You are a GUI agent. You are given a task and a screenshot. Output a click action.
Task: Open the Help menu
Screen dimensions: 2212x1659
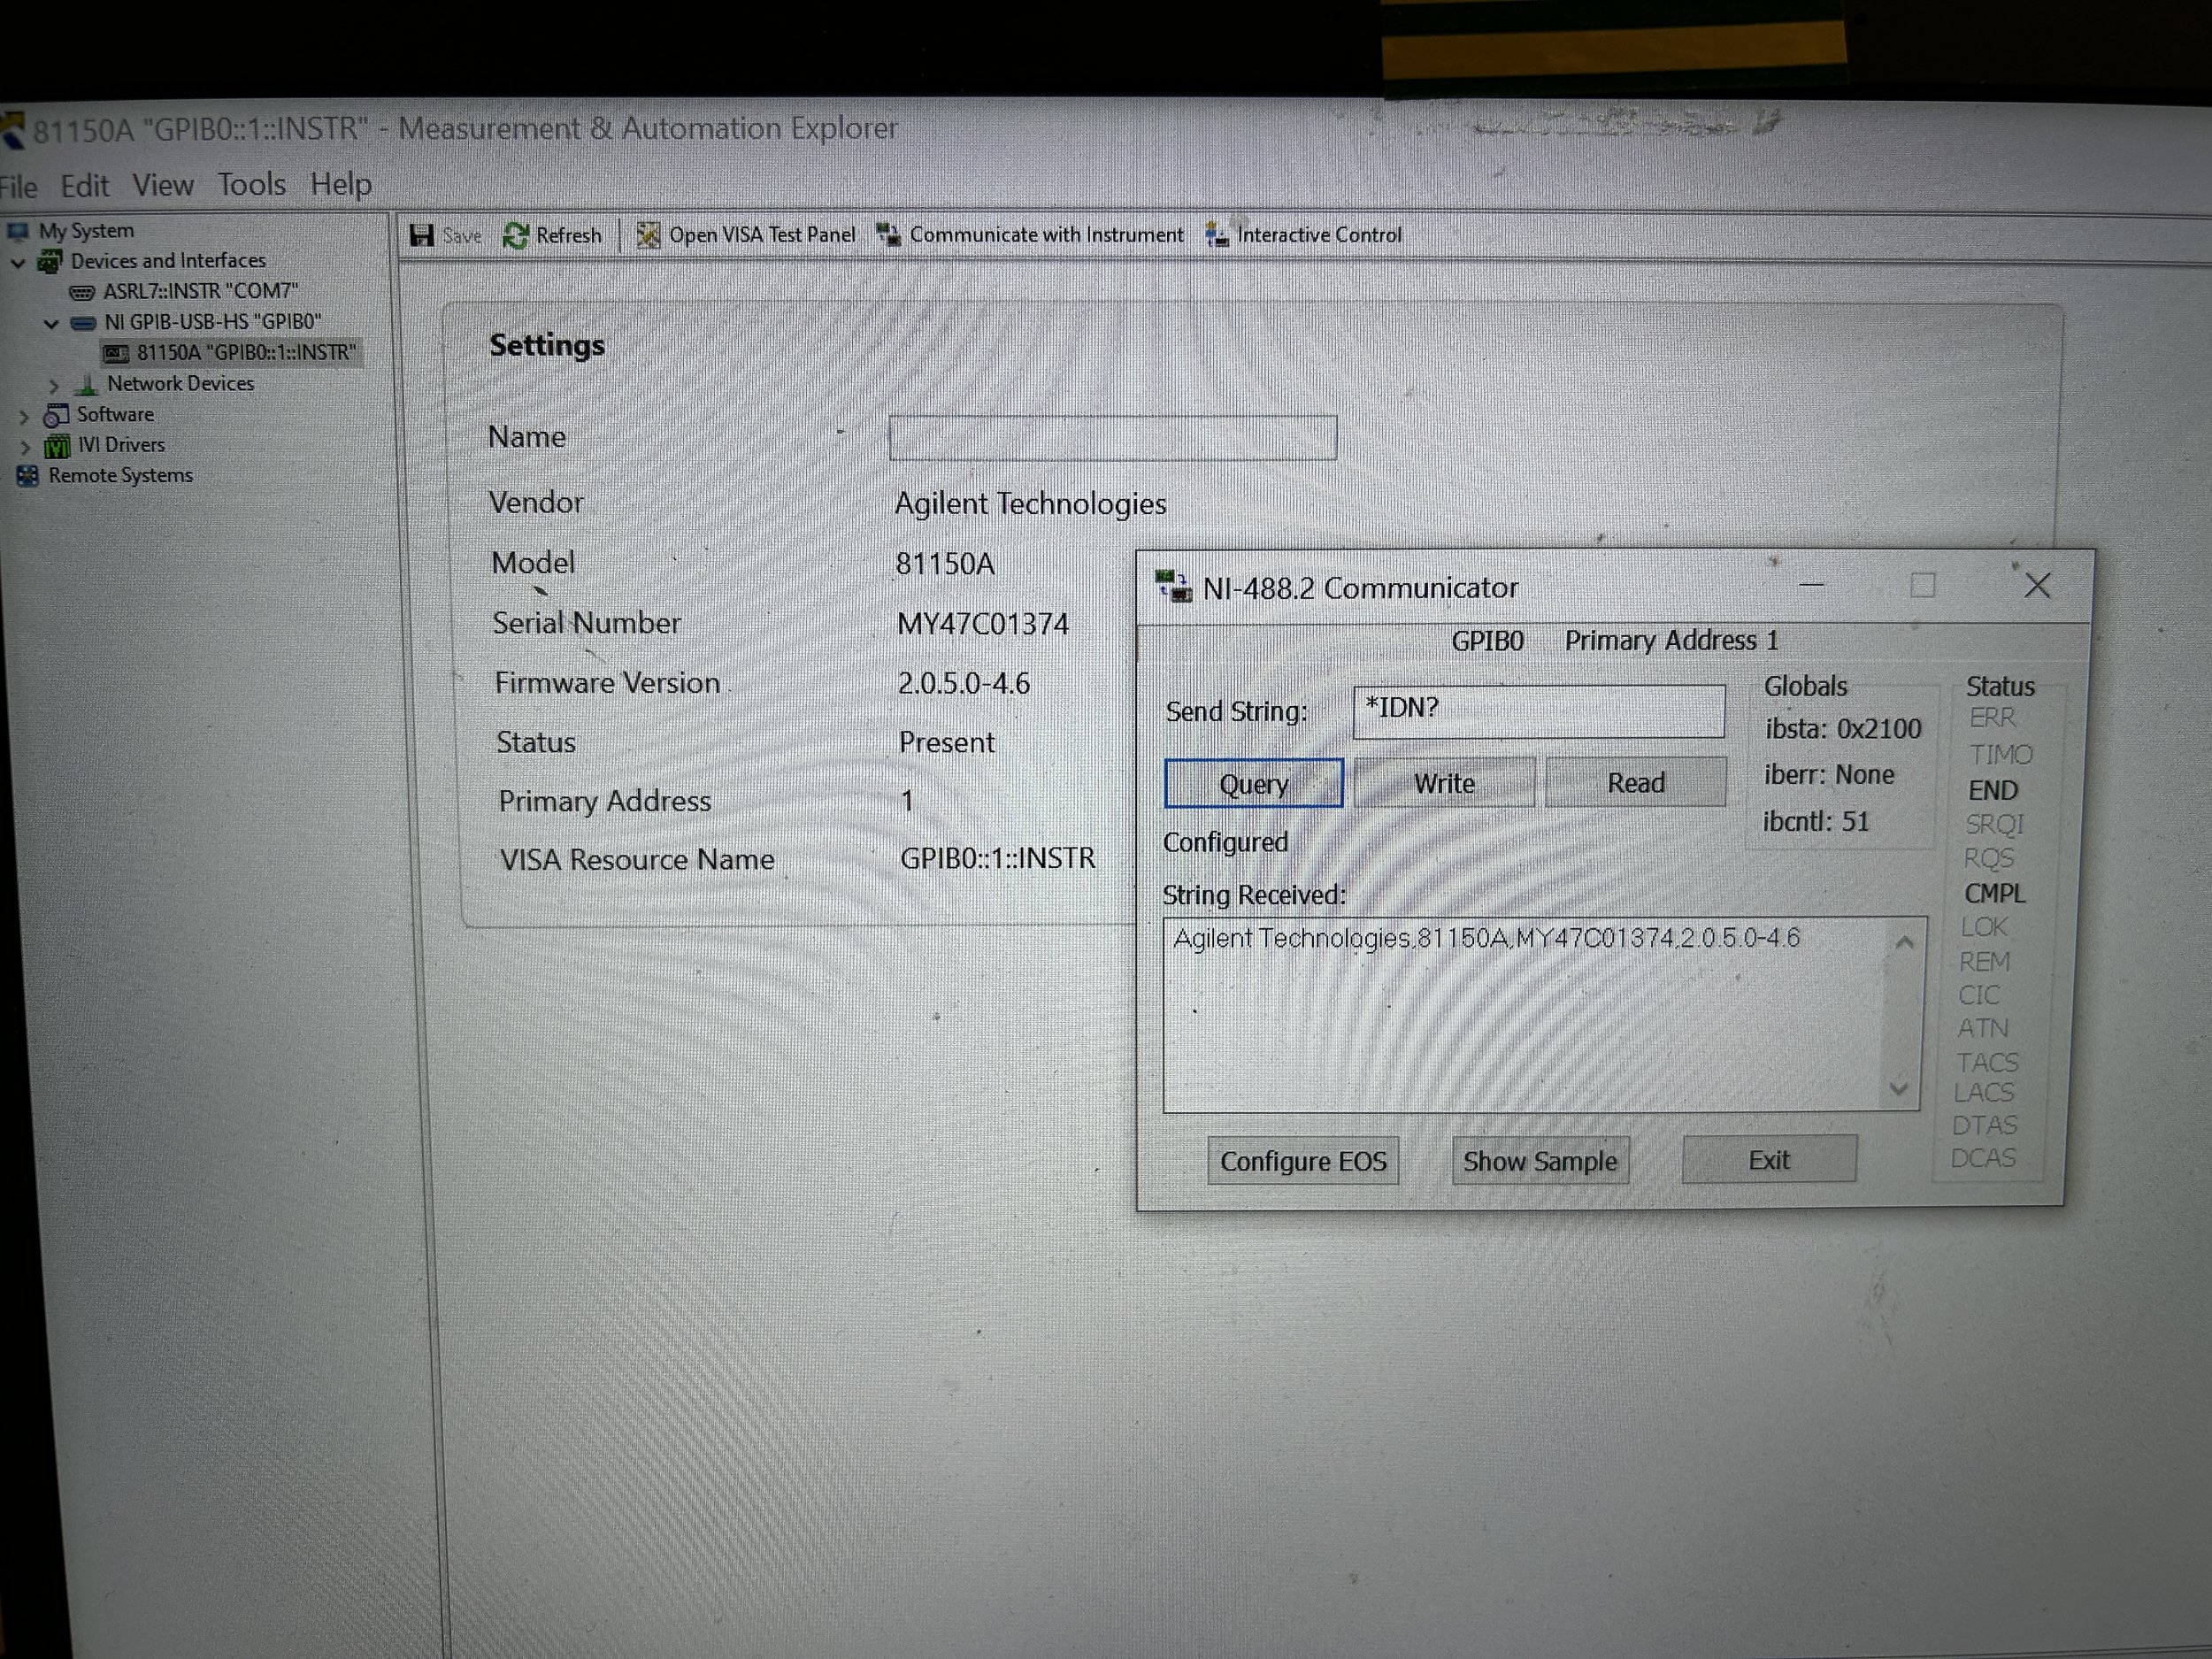pos(341,184)
